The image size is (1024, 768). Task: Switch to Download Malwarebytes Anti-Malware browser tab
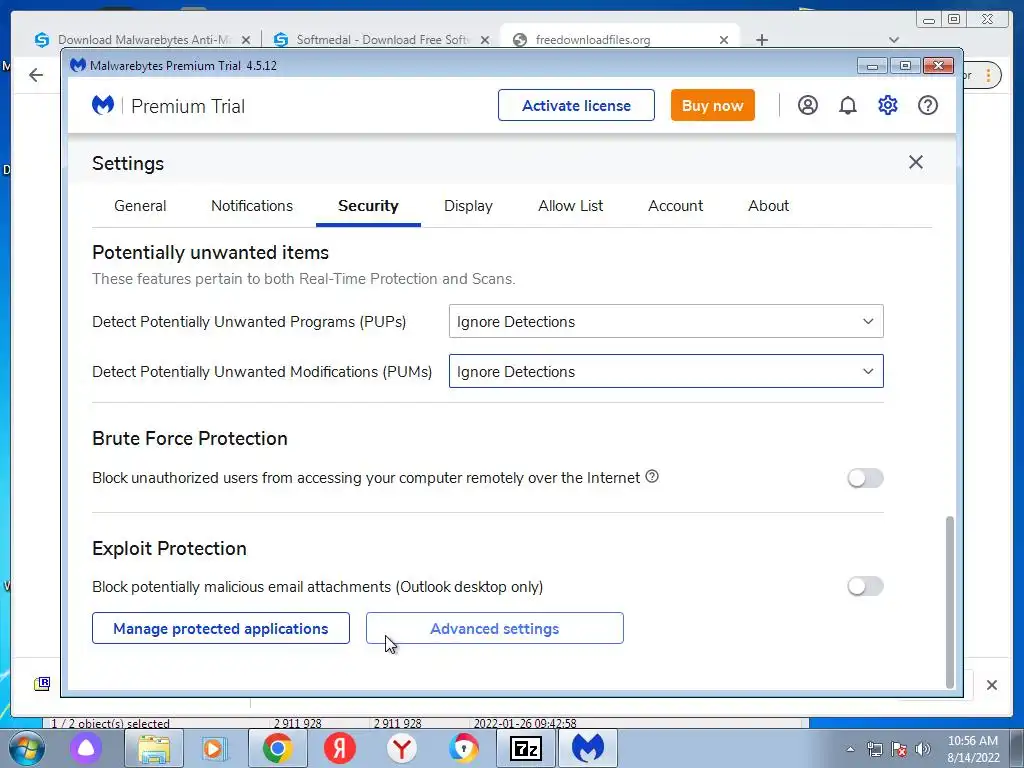tap(144, 40)
